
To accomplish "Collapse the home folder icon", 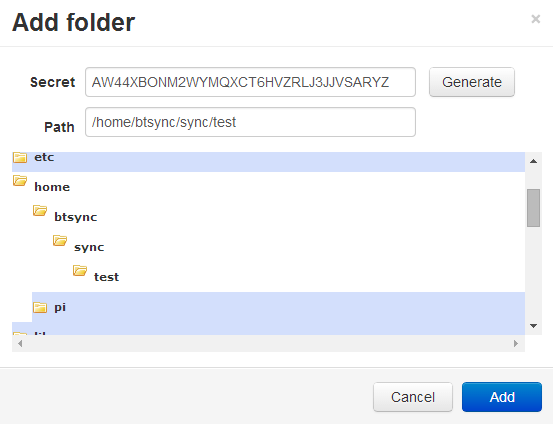I will click(20, 181).
